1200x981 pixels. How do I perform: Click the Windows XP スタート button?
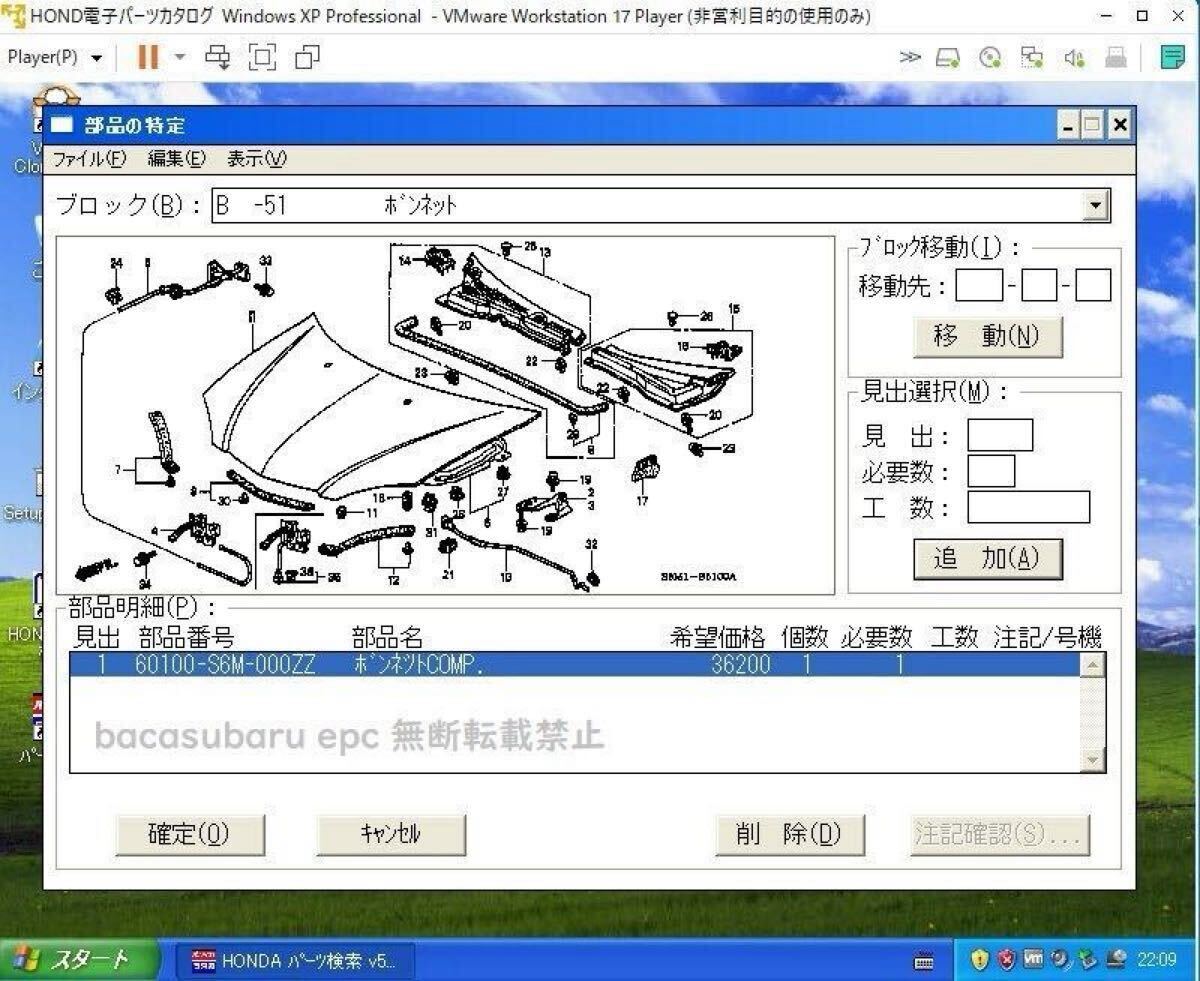(x=80, y=960)
